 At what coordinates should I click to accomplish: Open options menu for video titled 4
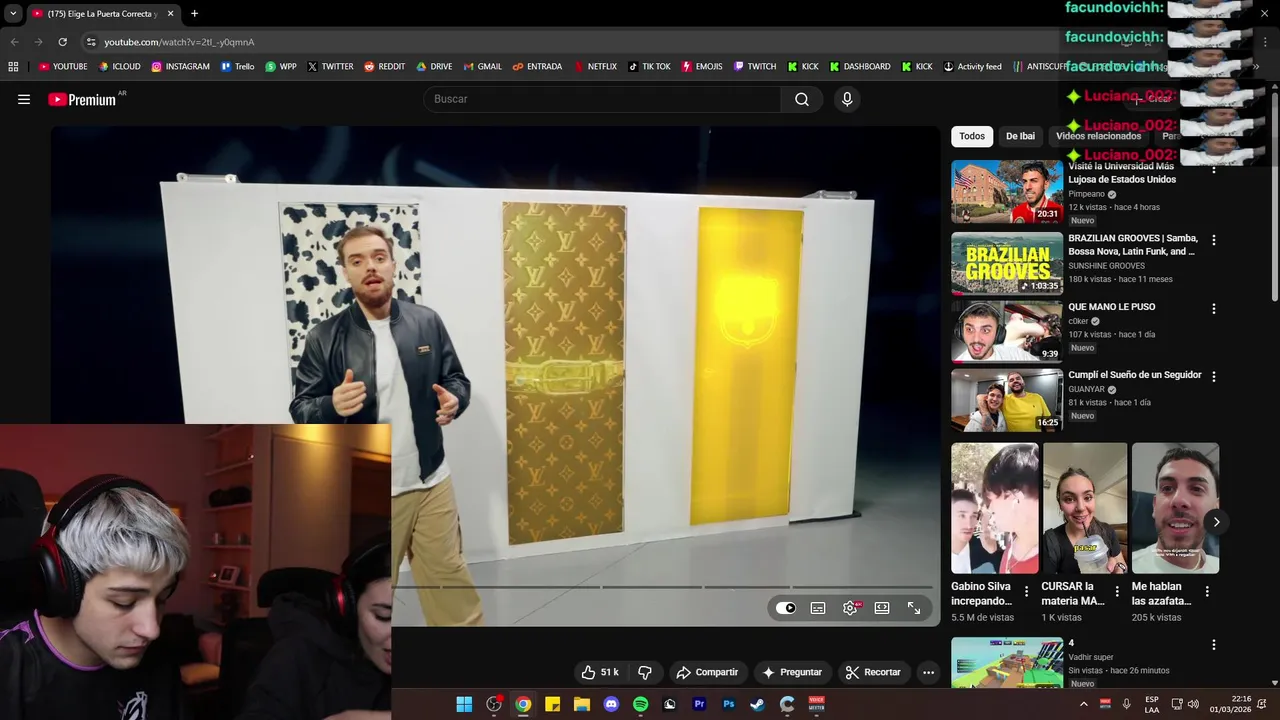pos(1214,645)
